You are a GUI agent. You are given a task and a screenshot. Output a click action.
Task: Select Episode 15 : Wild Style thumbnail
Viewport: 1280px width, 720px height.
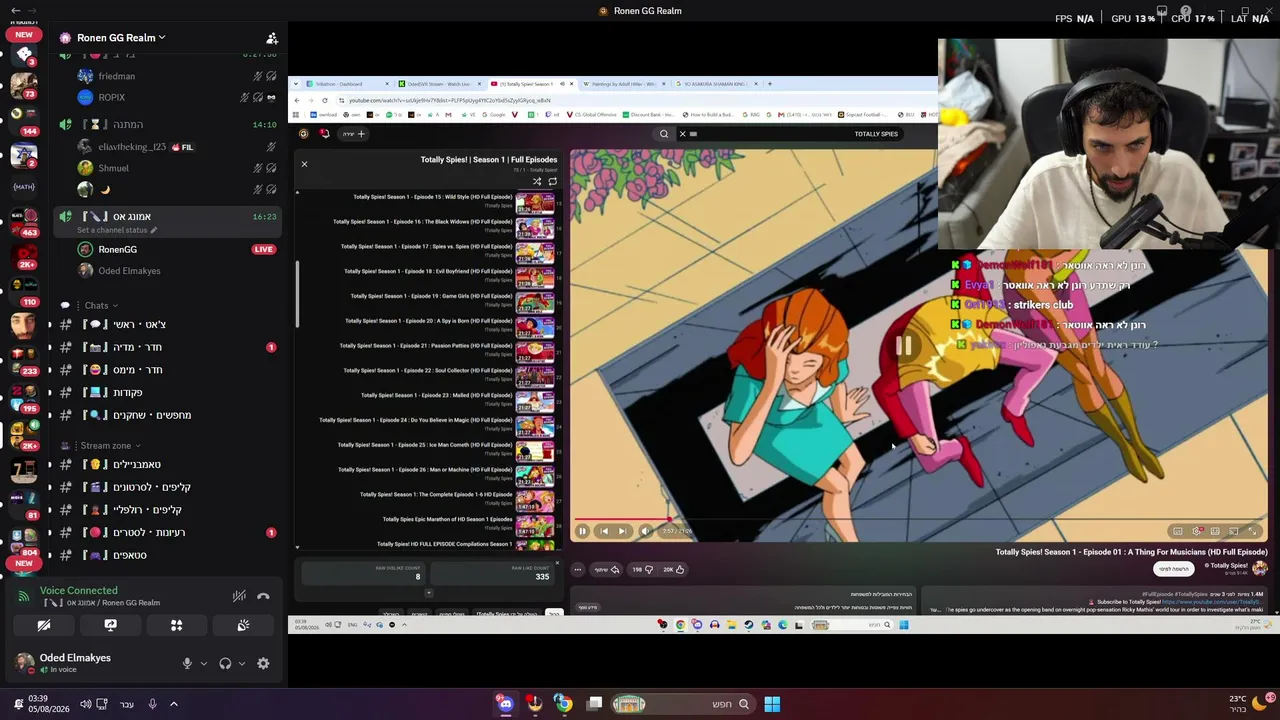(535, 203)
